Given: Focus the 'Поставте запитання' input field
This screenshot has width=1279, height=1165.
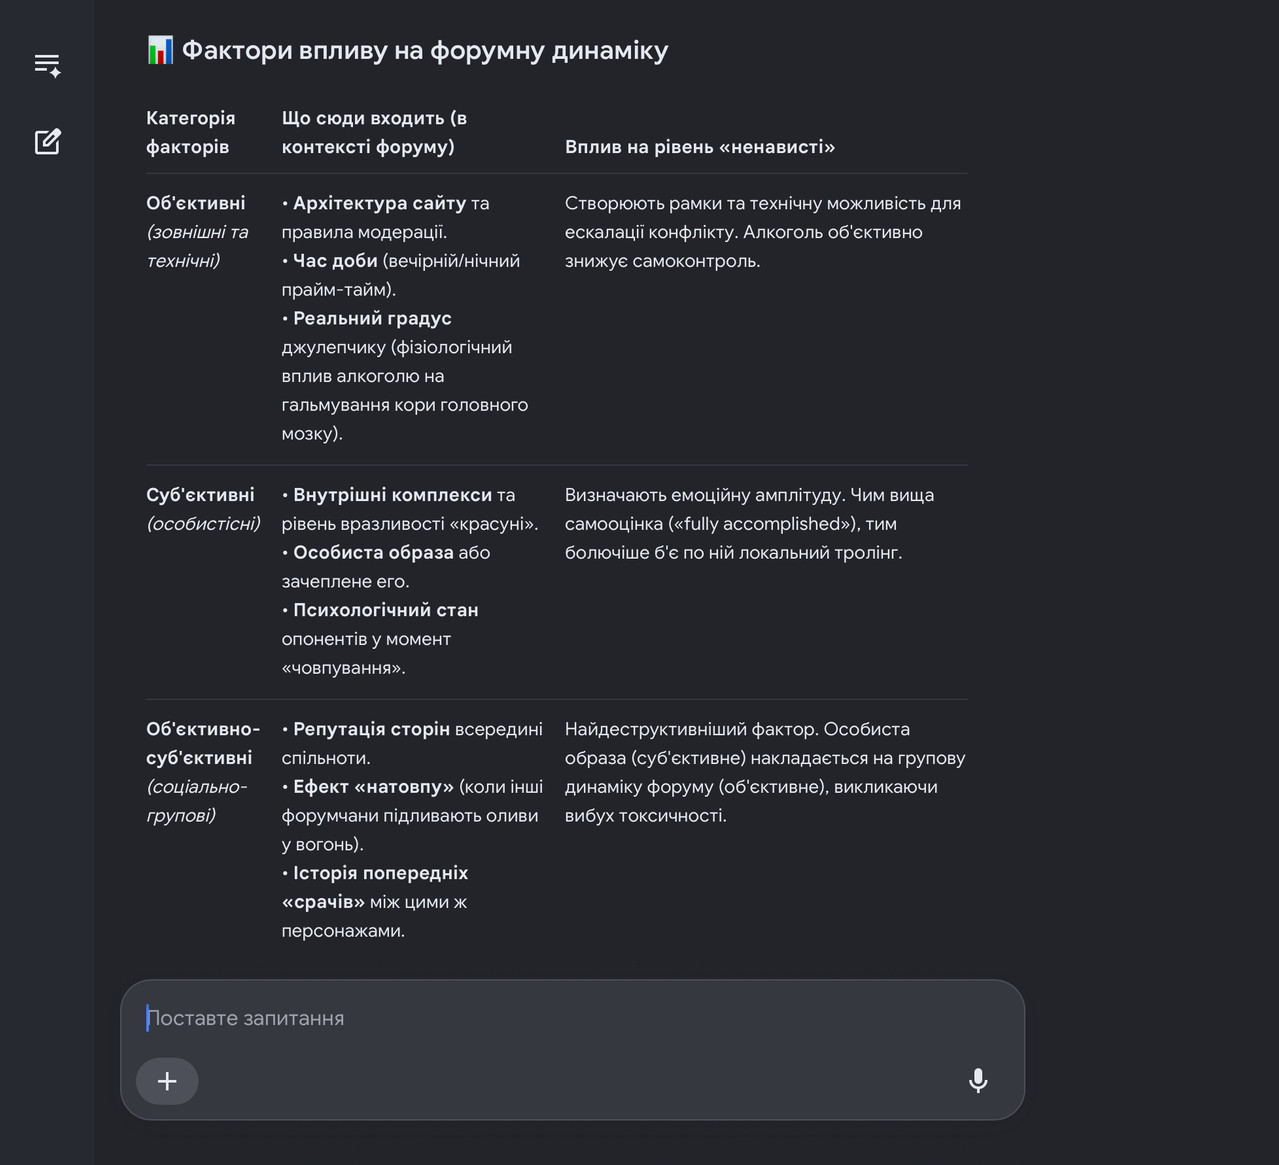Looking at the screenshot, I should [572, 1018].
